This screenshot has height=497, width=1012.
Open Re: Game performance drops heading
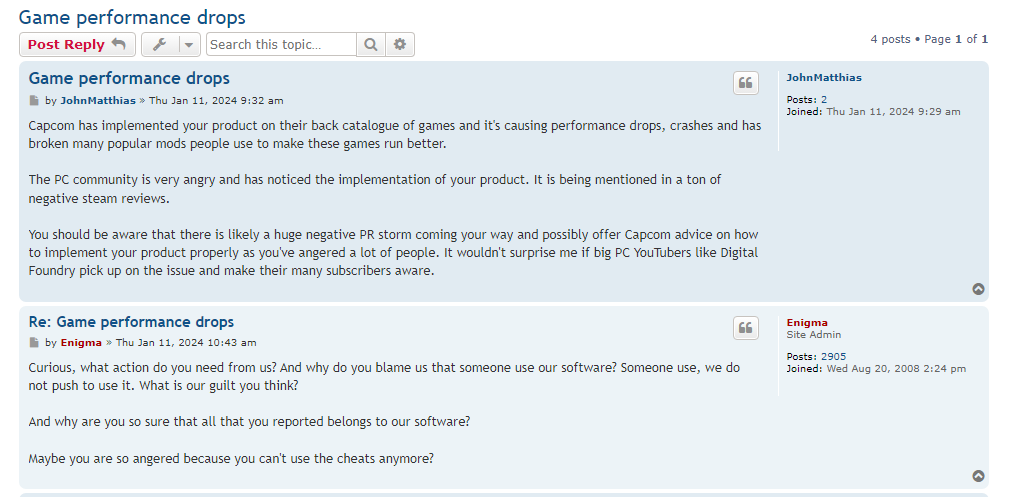click(131, 322)
